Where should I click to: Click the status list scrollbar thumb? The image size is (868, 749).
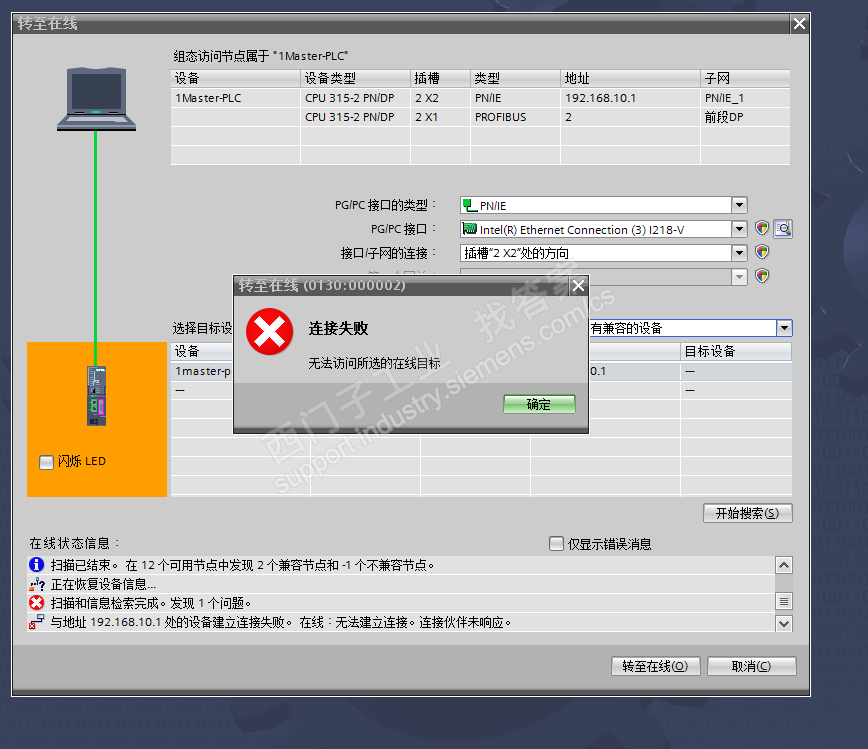click(x=784, y=601)
